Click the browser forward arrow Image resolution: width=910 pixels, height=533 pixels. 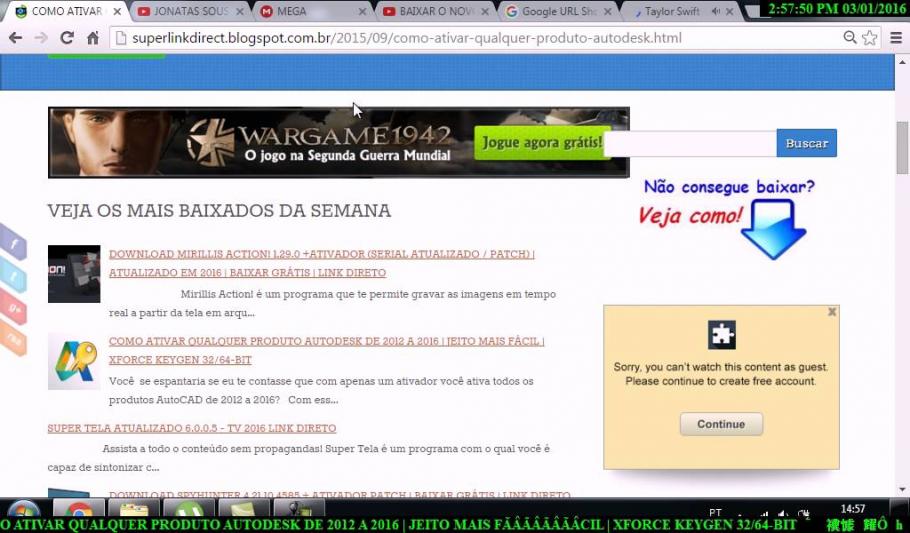[41, 38]
